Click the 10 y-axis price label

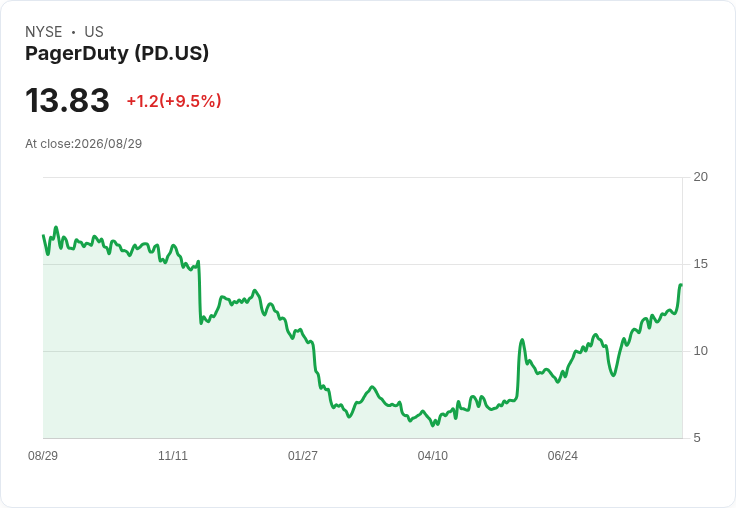pos(700,351)
